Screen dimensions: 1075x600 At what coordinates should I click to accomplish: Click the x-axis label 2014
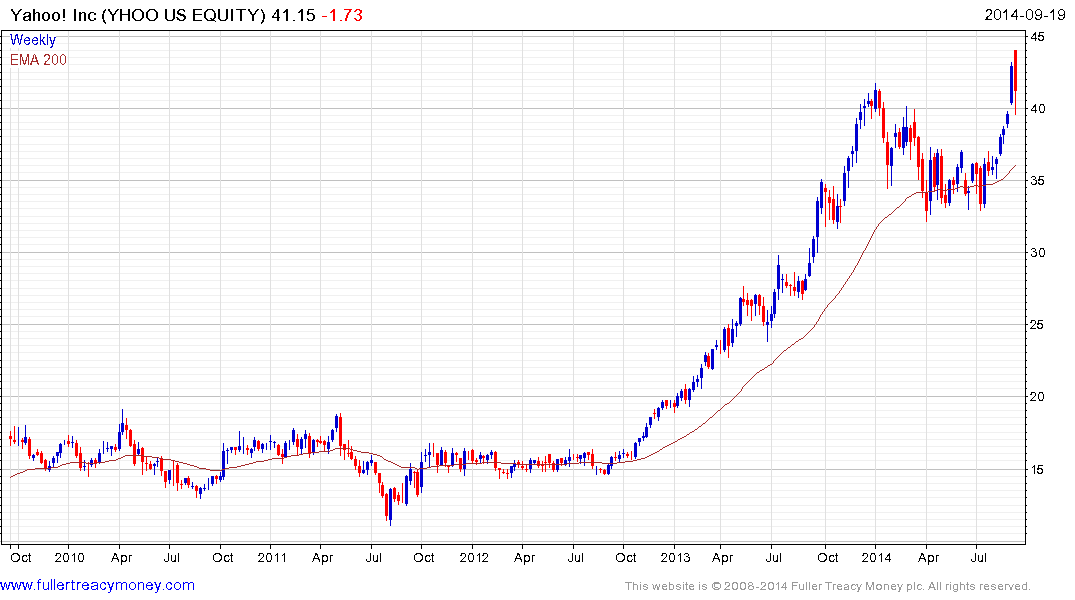coord(876,557)
